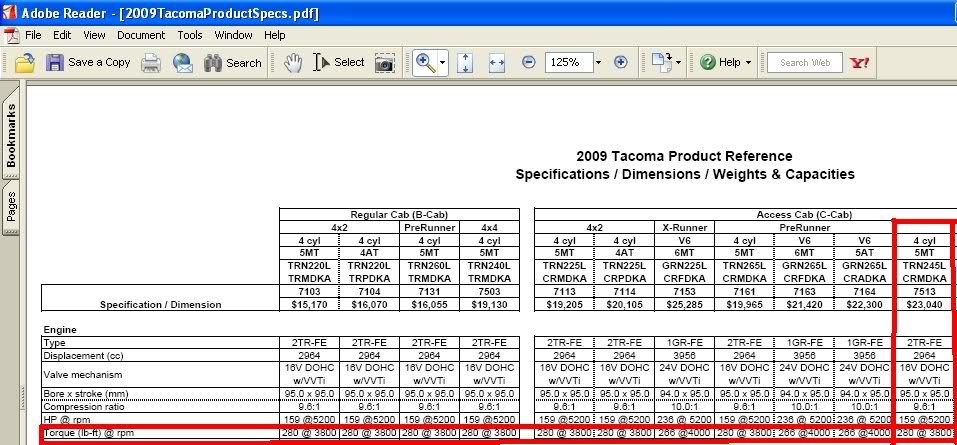Open the Pages side tab
The width and height of the screenshot is (957, 445).
point(10,207)
